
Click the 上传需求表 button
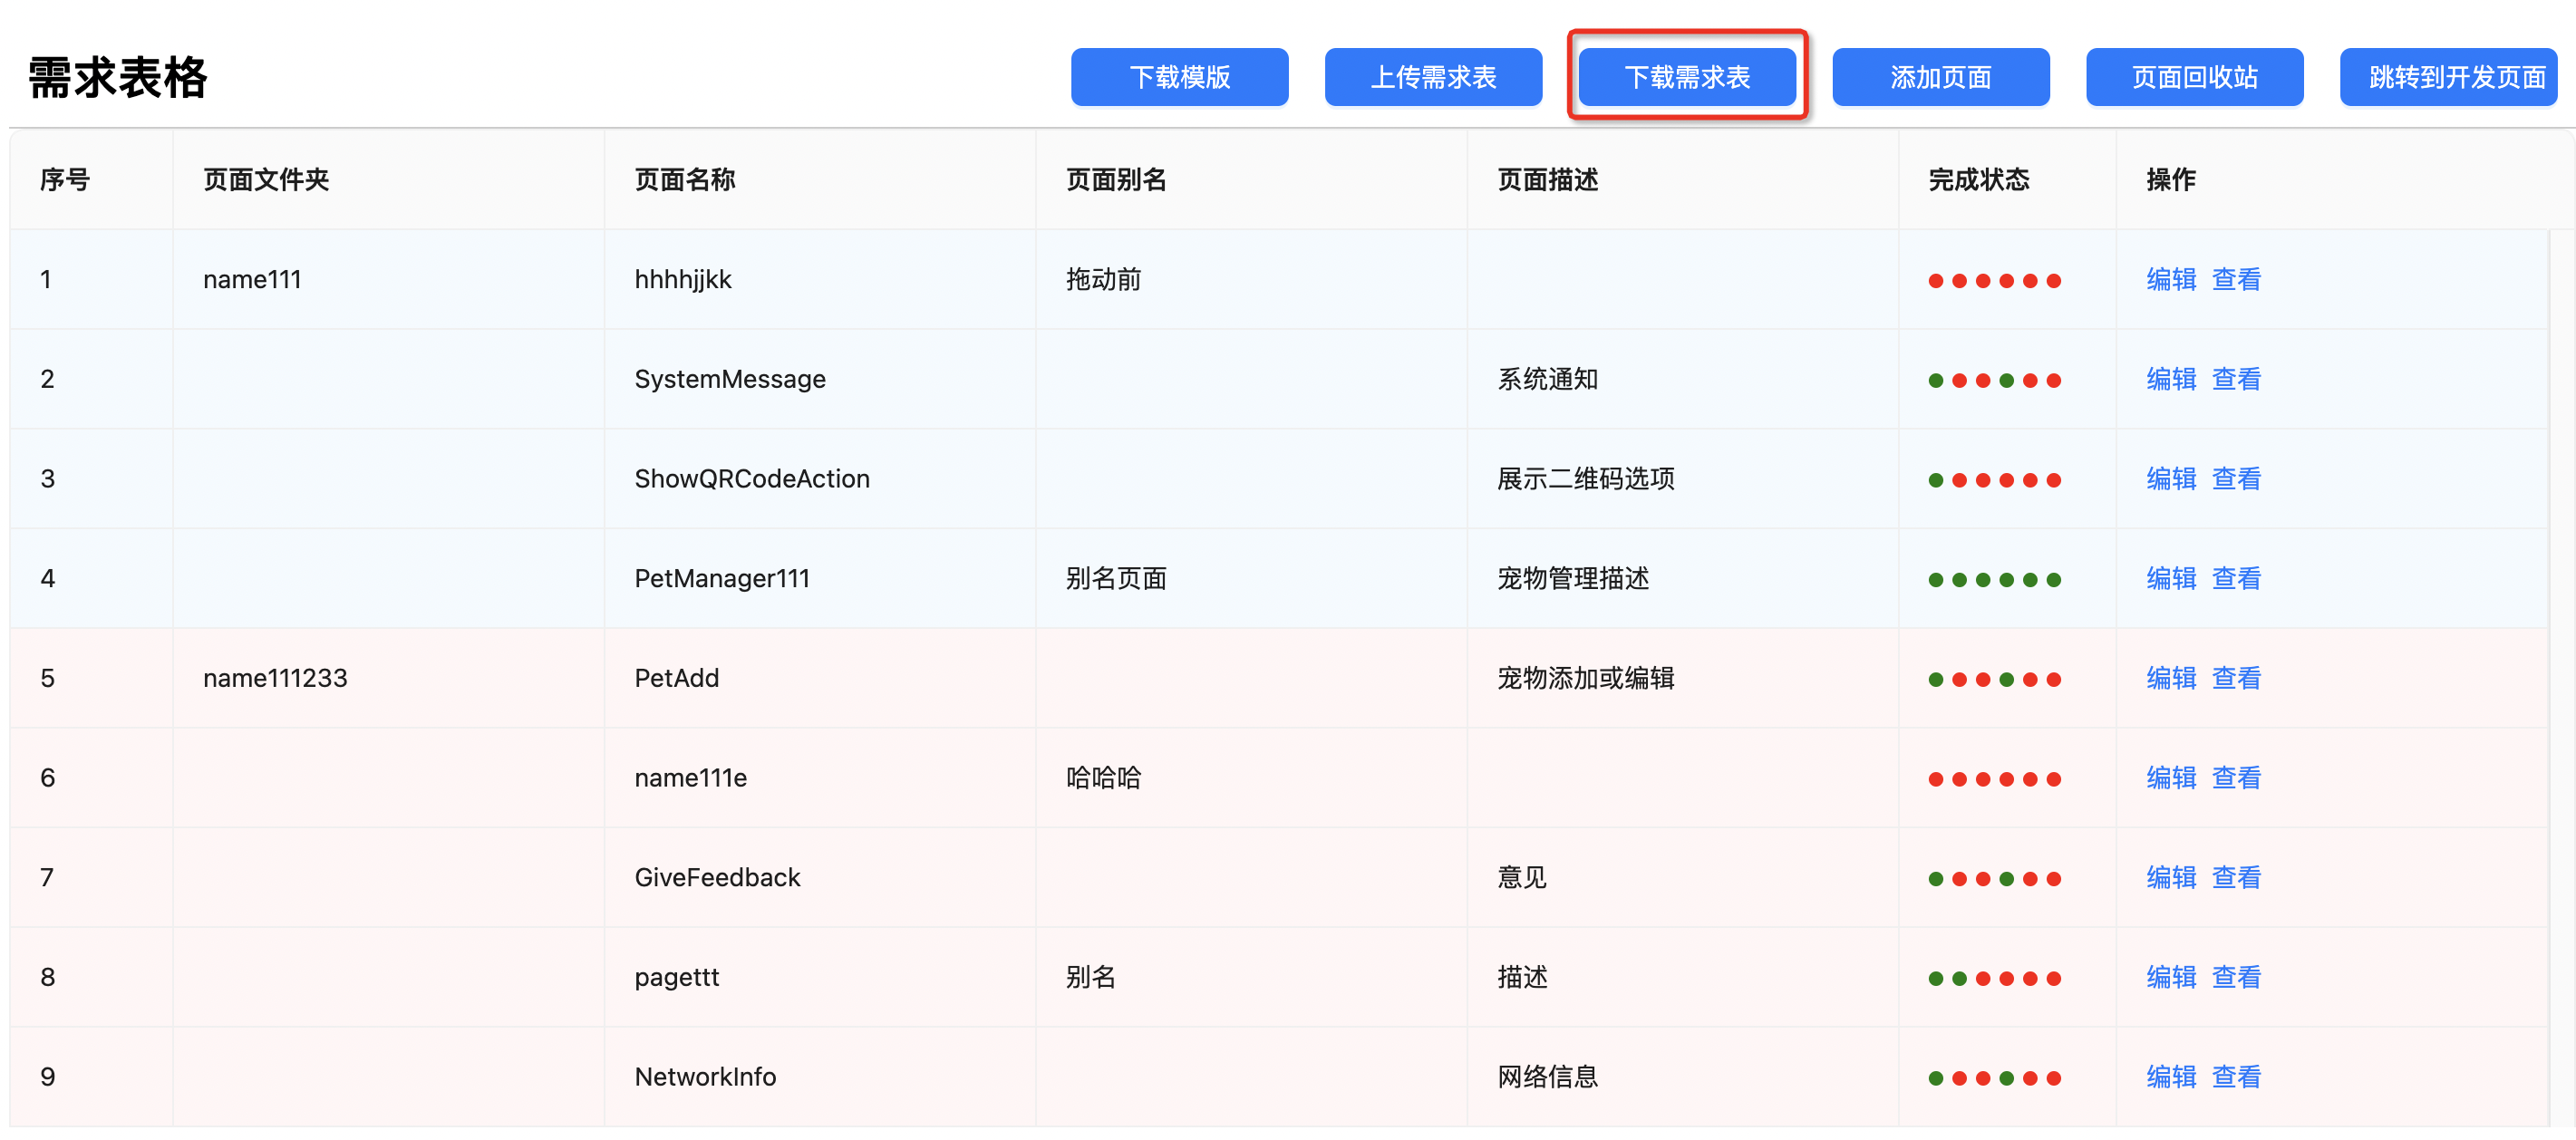pyautogui.click(x=1432, y=77)
